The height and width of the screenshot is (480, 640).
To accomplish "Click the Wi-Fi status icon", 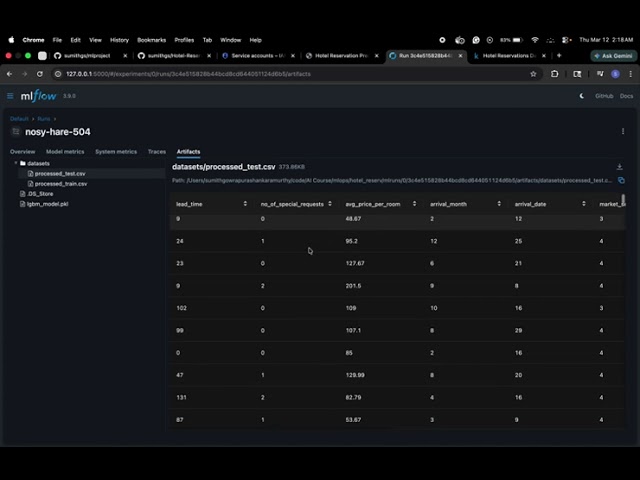I will (535, 40).
